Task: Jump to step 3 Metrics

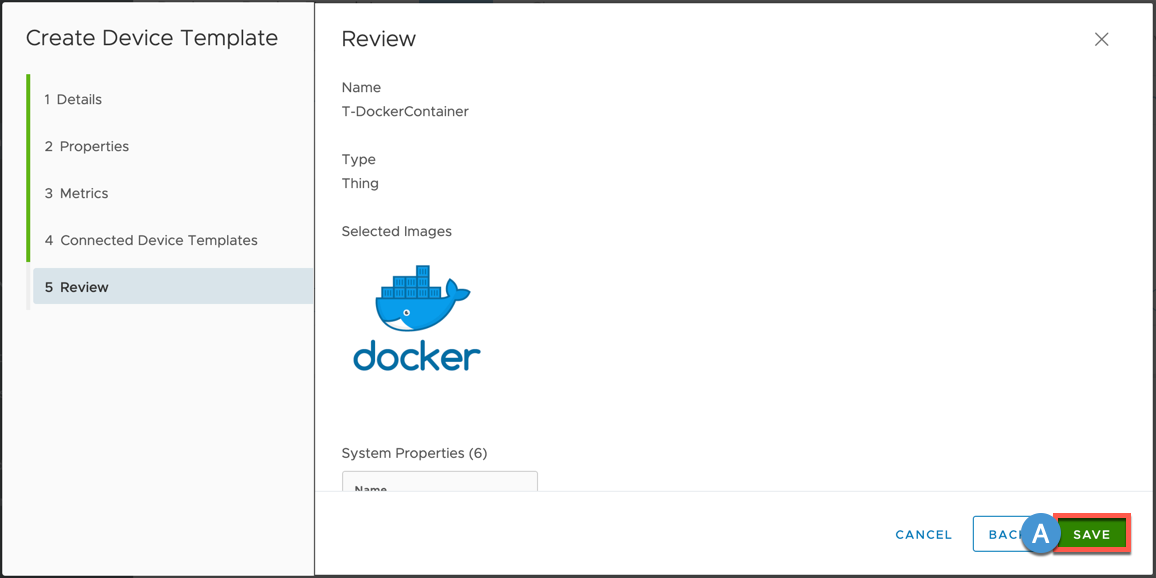Action: 76,193
